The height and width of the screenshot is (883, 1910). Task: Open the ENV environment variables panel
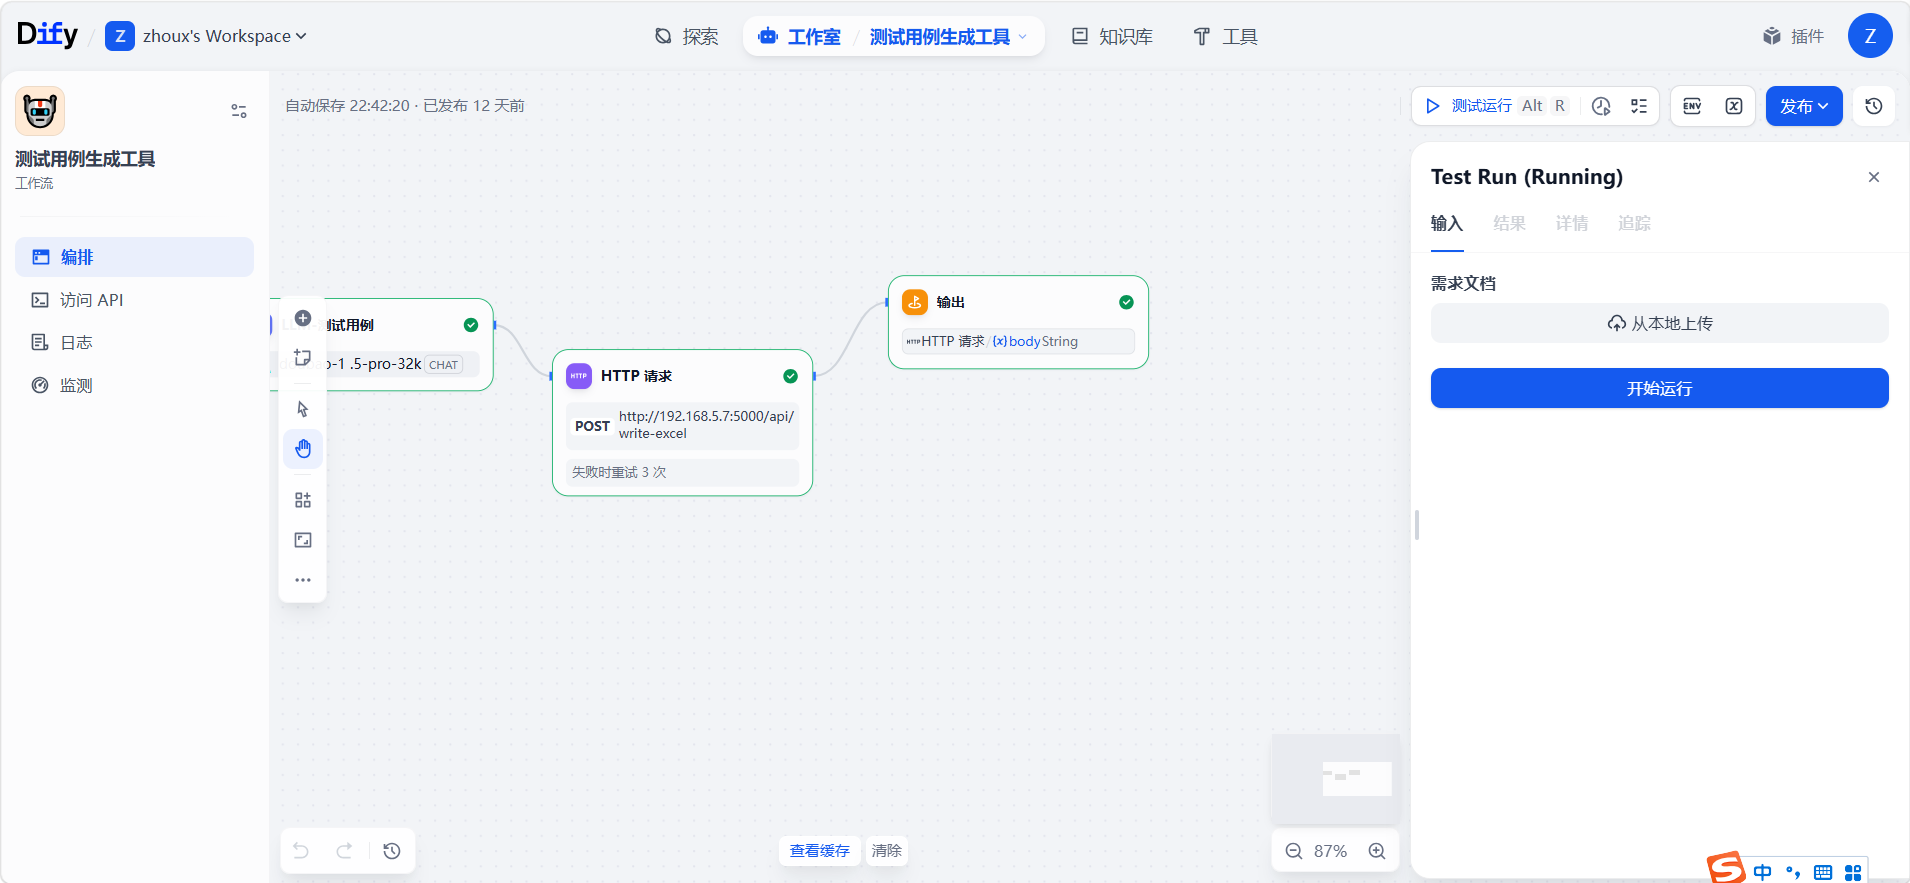[1692, 106]
